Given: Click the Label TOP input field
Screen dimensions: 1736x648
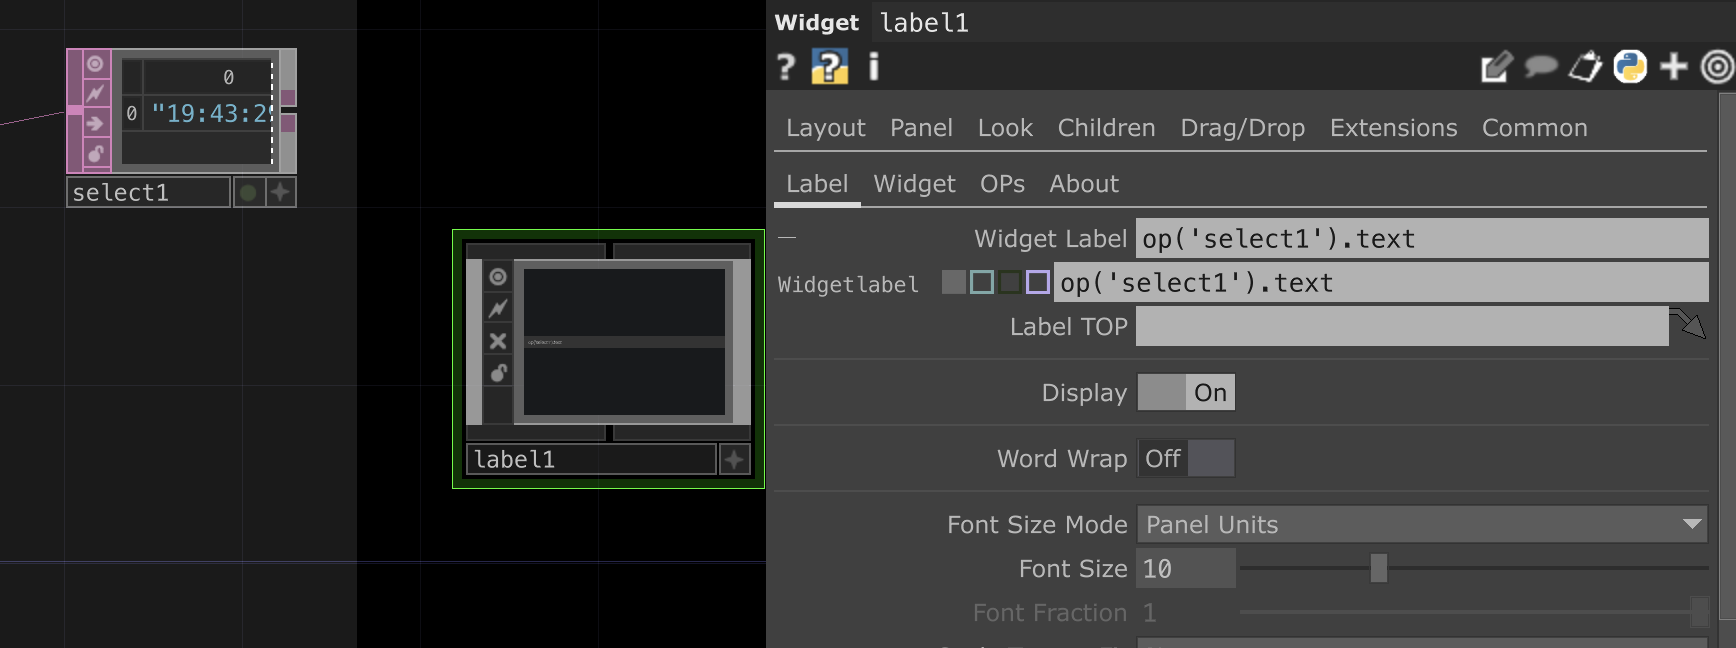Looking at the screenshot, I should [x=1401, y=327].
